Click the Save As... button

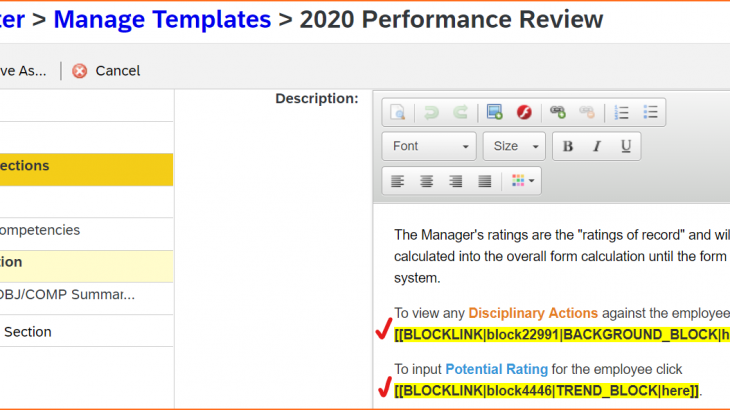[x=23, y=71]
